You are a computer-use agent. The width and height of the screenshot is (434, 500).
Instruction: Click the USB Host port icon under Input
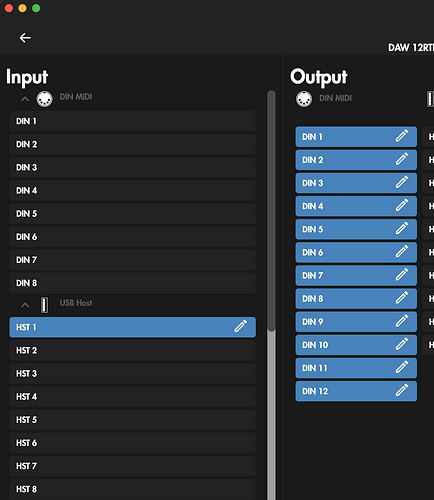(44, 305)
